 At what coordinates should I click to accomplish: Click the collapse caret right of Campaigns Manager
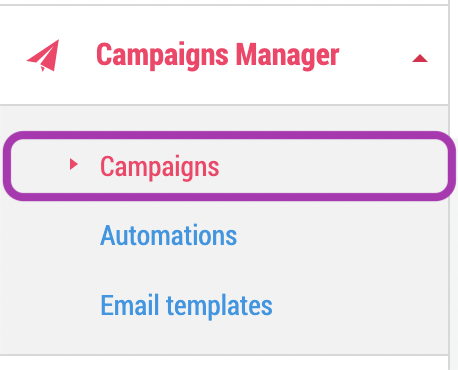point(420,59)
